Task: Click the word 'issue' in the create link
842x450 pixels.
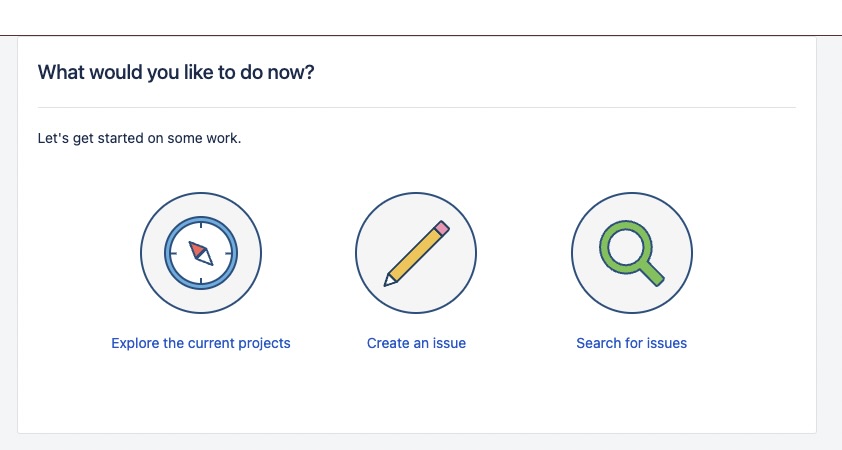Action: pos(448,343)
